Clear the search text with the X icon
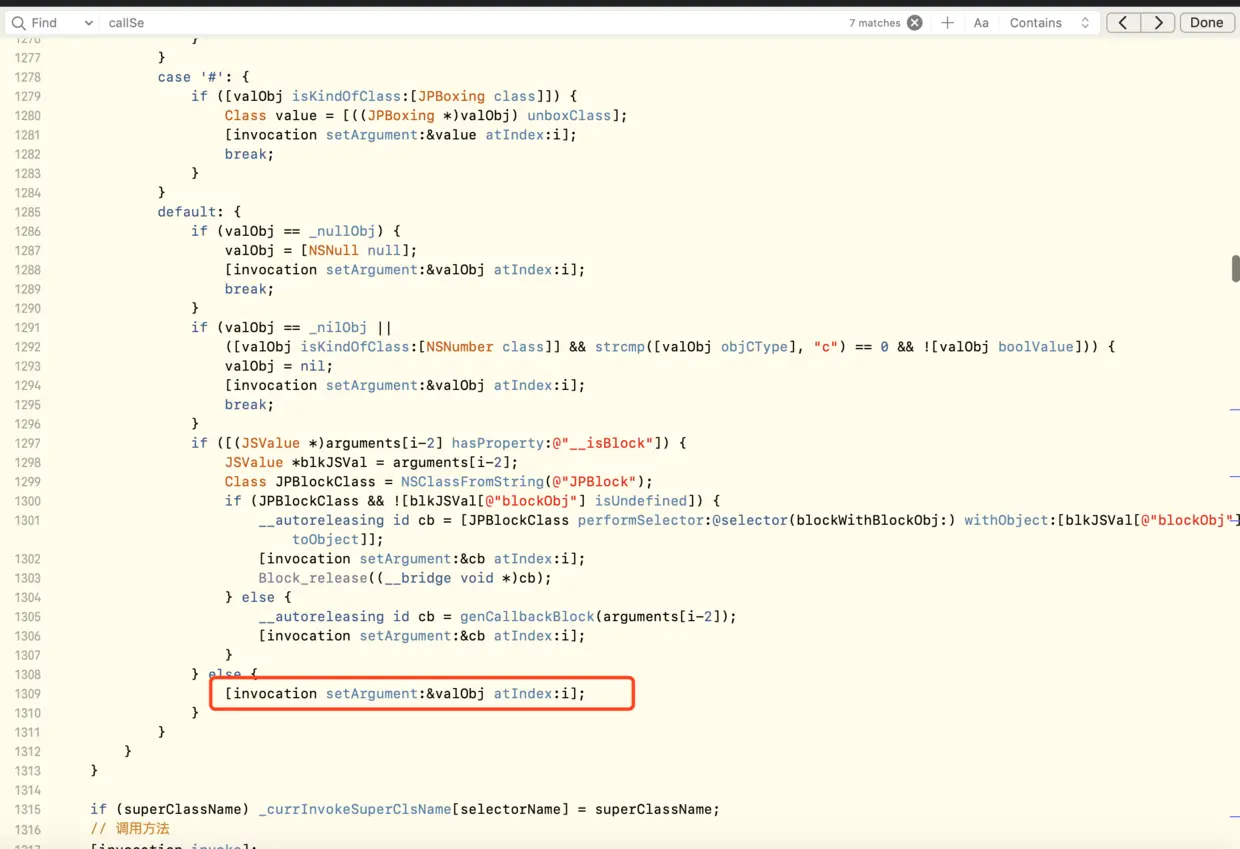 pos(914,23)
